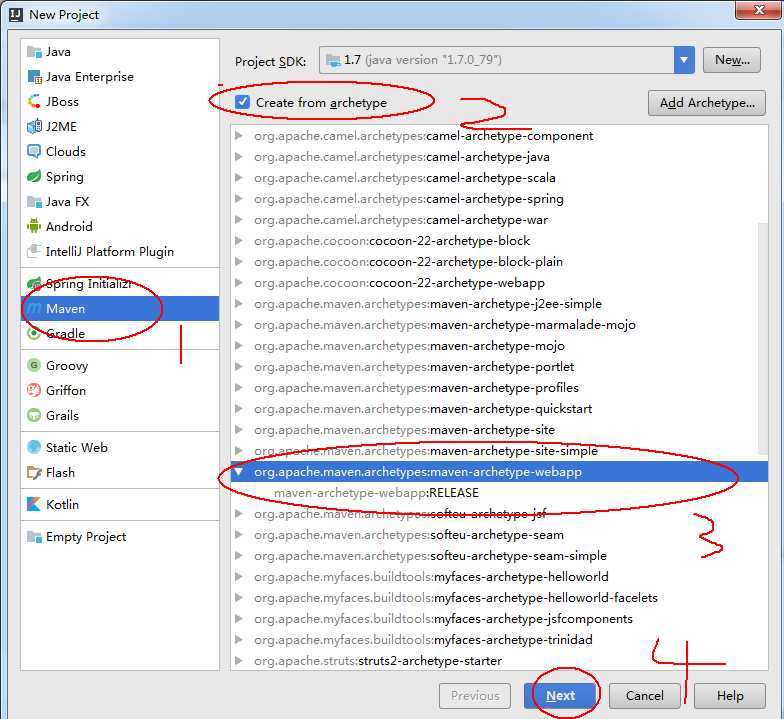
Task: Expand myfaces-archetype-helloworld arrow
Action: pyautogui.click(x=239, y=576)
